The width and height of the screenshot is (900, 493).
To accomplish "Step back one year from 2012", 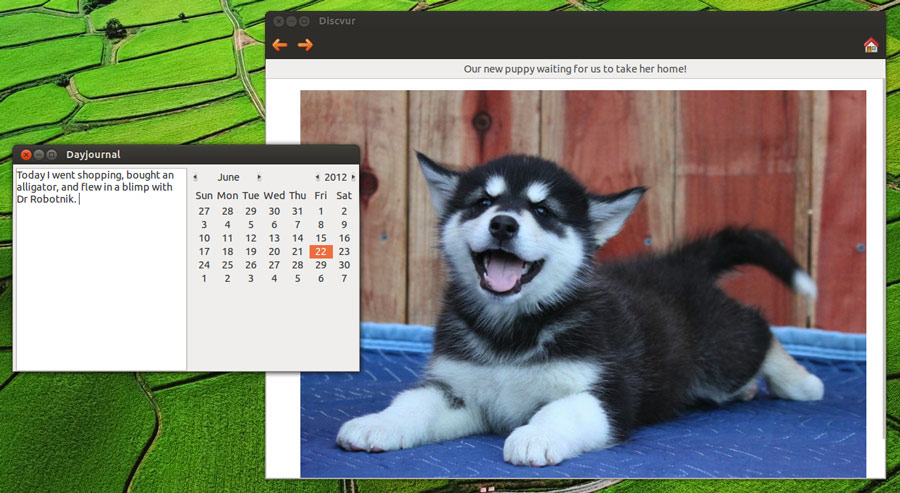I will (318, 178).
